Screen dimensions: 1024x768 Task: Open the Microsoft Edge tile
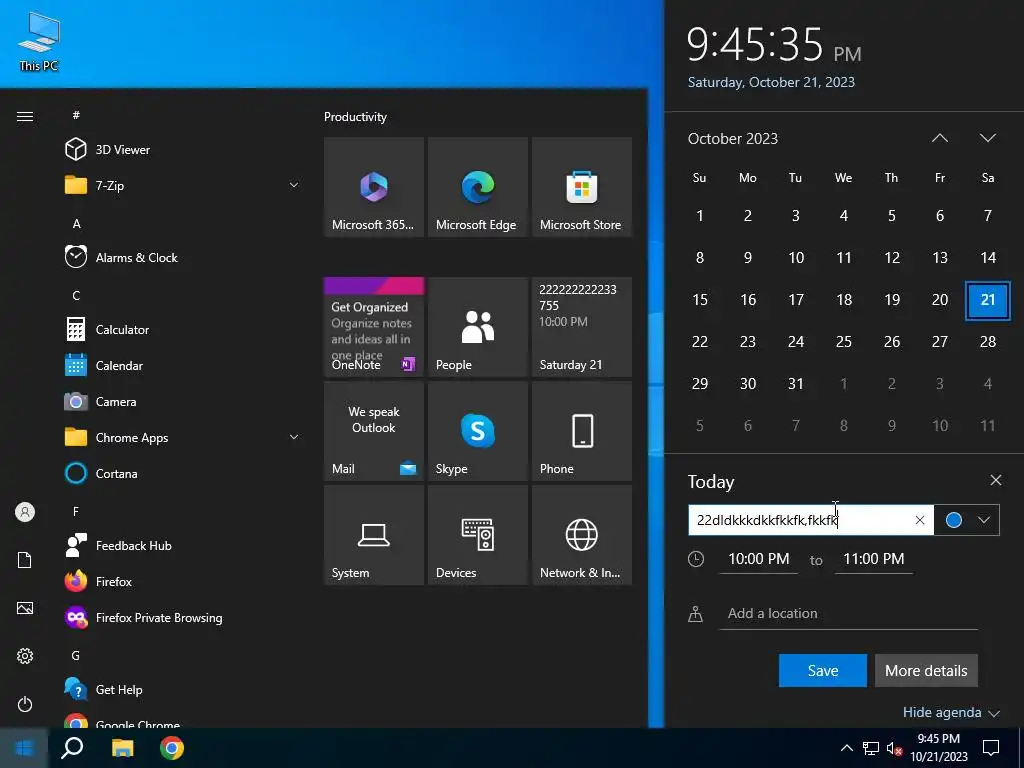click(478, 187)
